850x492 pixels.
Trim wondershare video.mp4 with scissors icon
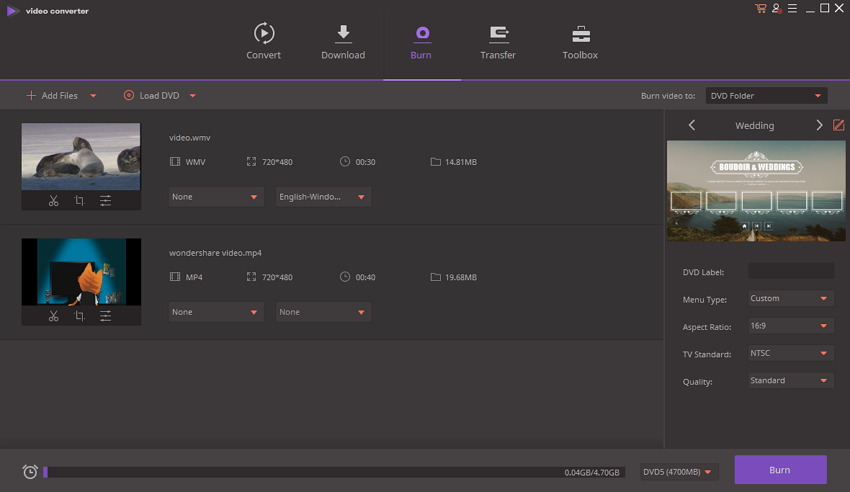tap(53, 316)
